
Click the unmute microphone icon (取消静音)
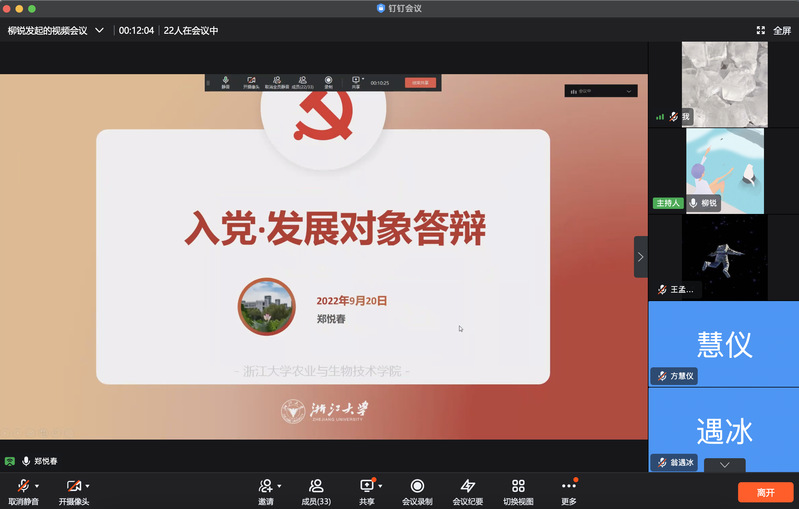click(x=23, y=486)
